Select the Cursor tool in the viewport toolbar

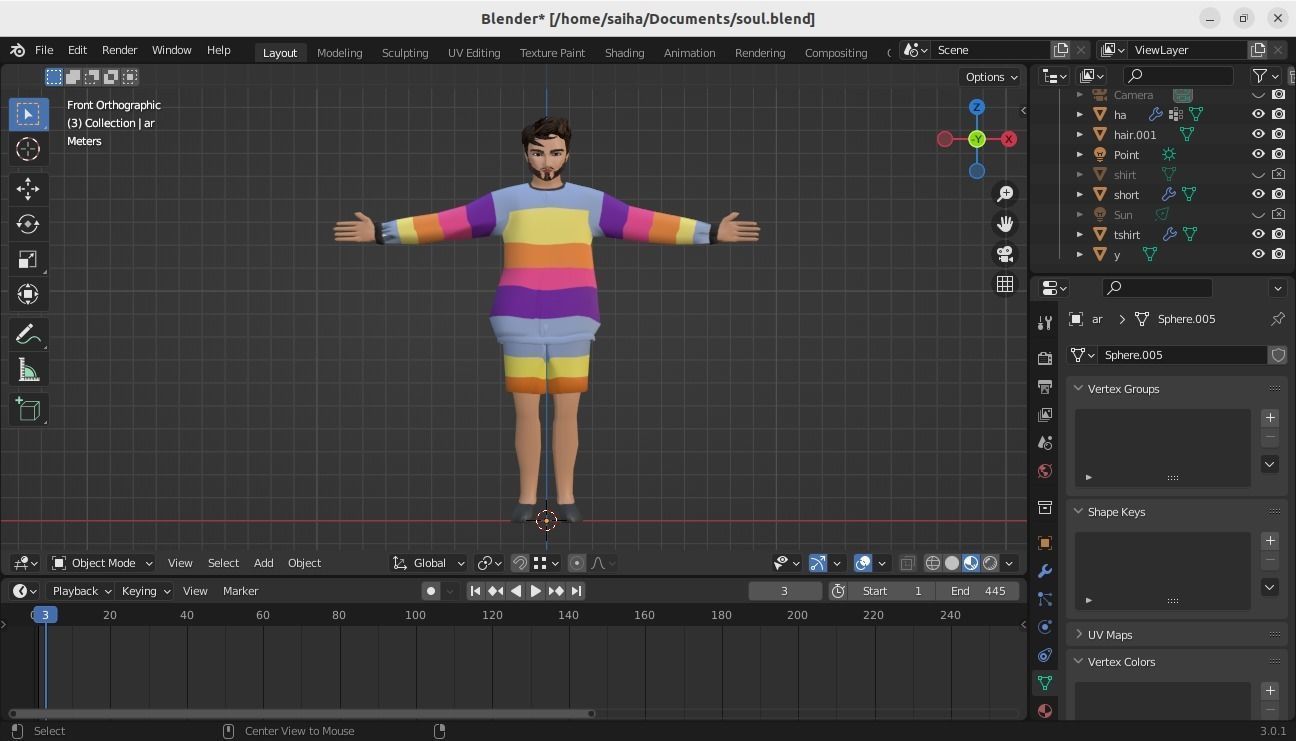coord(28,149)
